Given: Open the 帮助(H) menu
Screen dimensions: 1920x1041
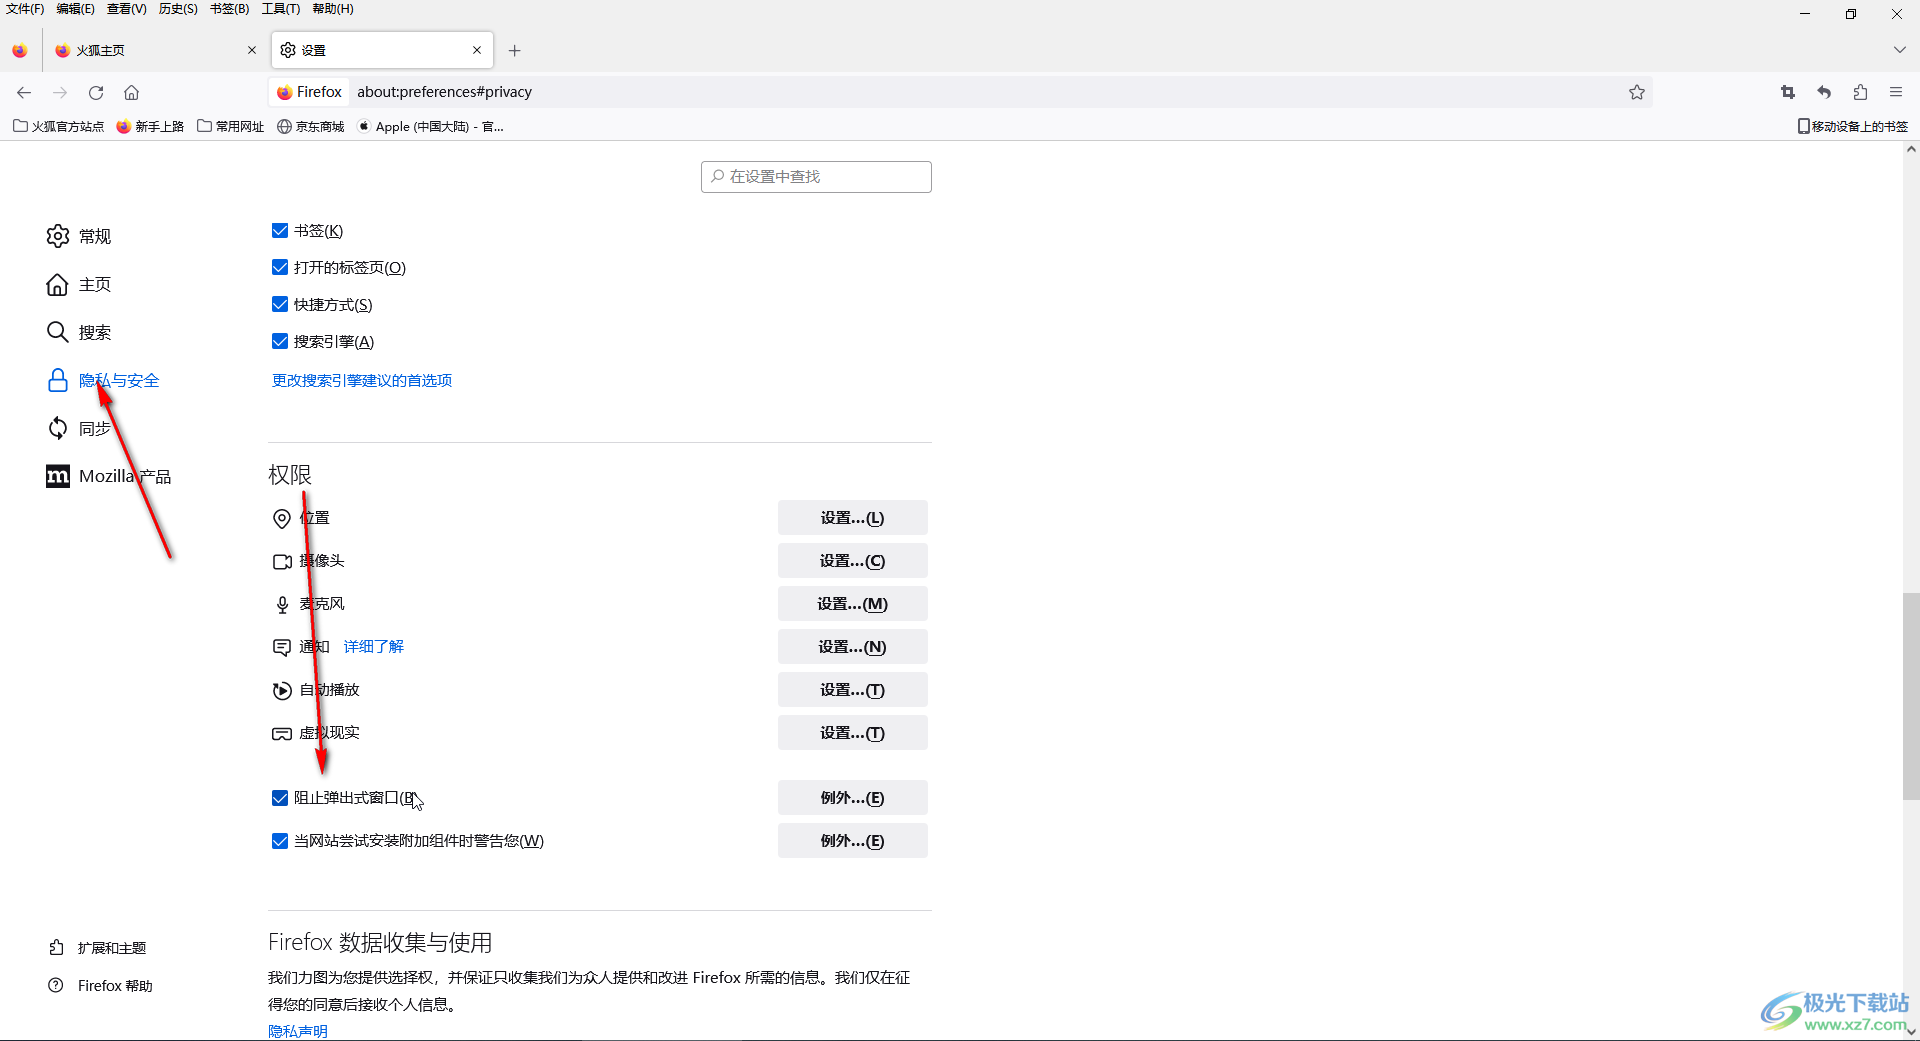Looking at the screenshot, I should coord(333,9).
